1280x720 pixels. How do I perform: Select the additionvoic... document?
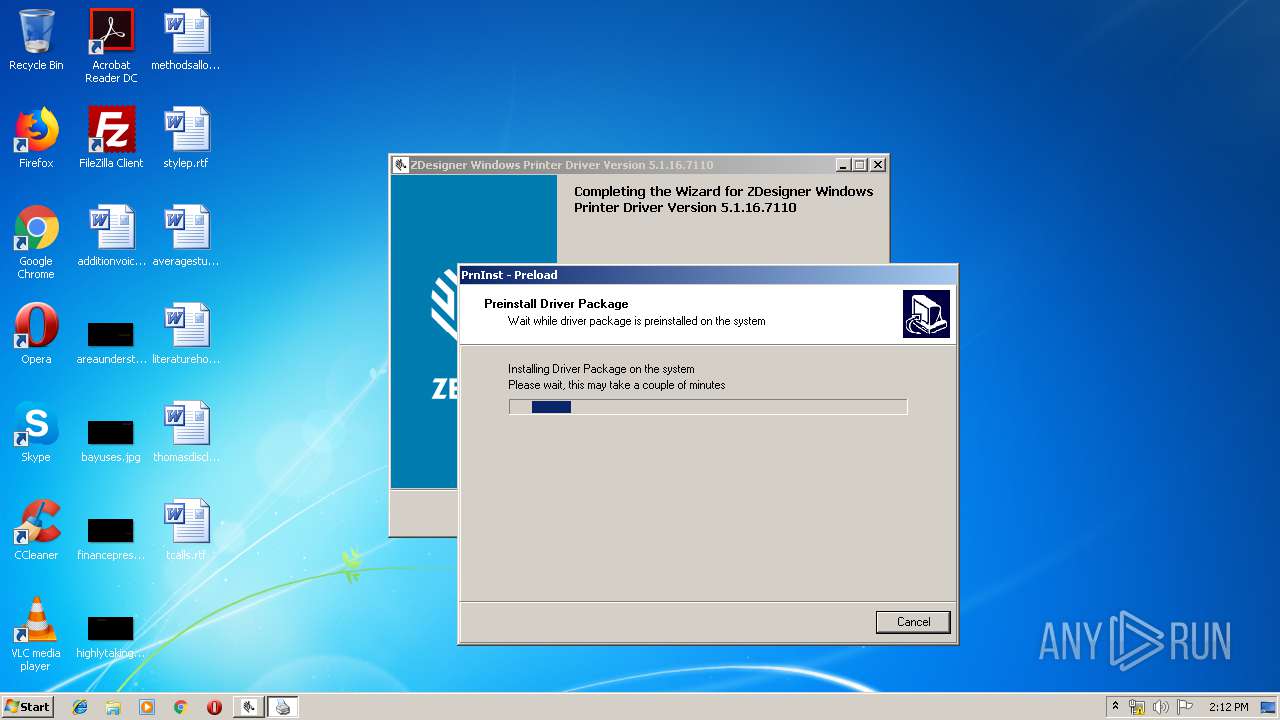(111, 236)
